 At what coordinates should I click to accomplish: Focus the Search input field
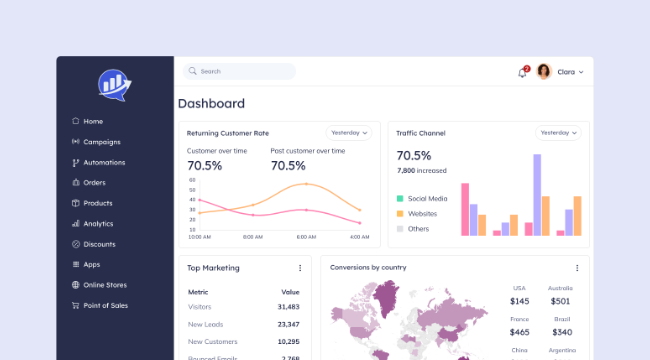(x=239, y=71)
